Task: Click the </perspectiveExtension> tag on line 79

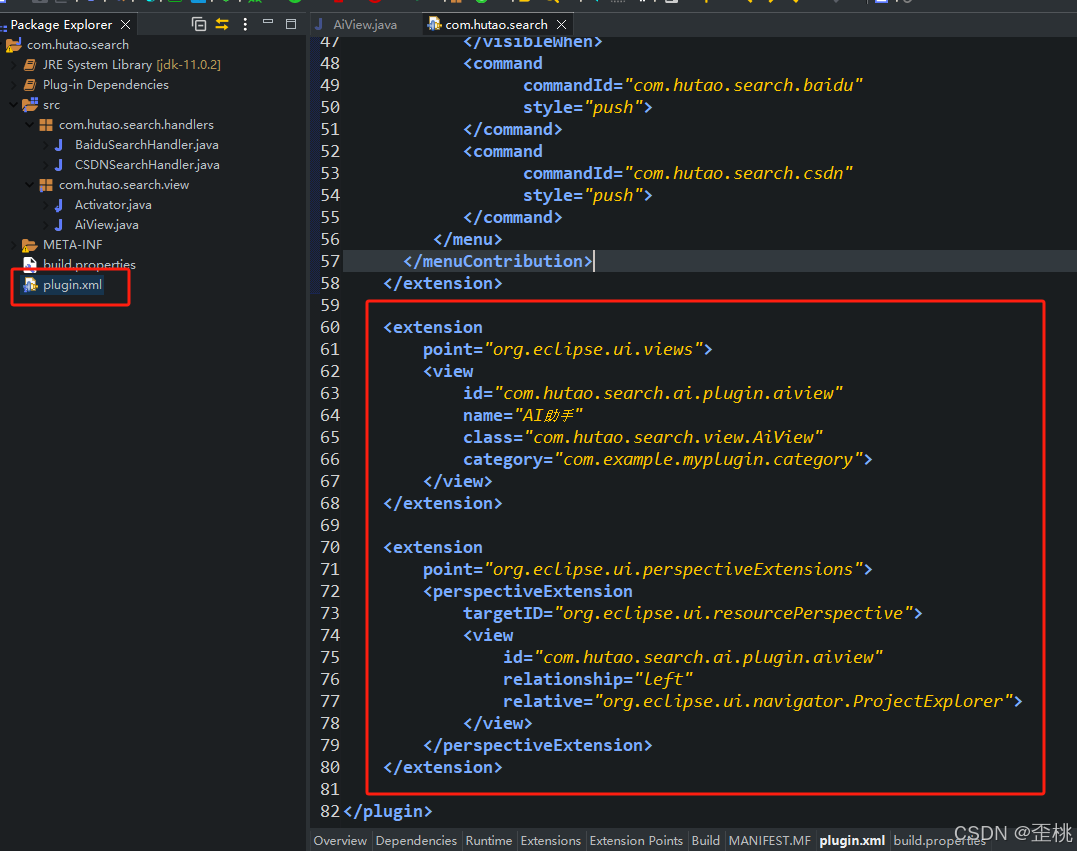Action: (538, 745)
